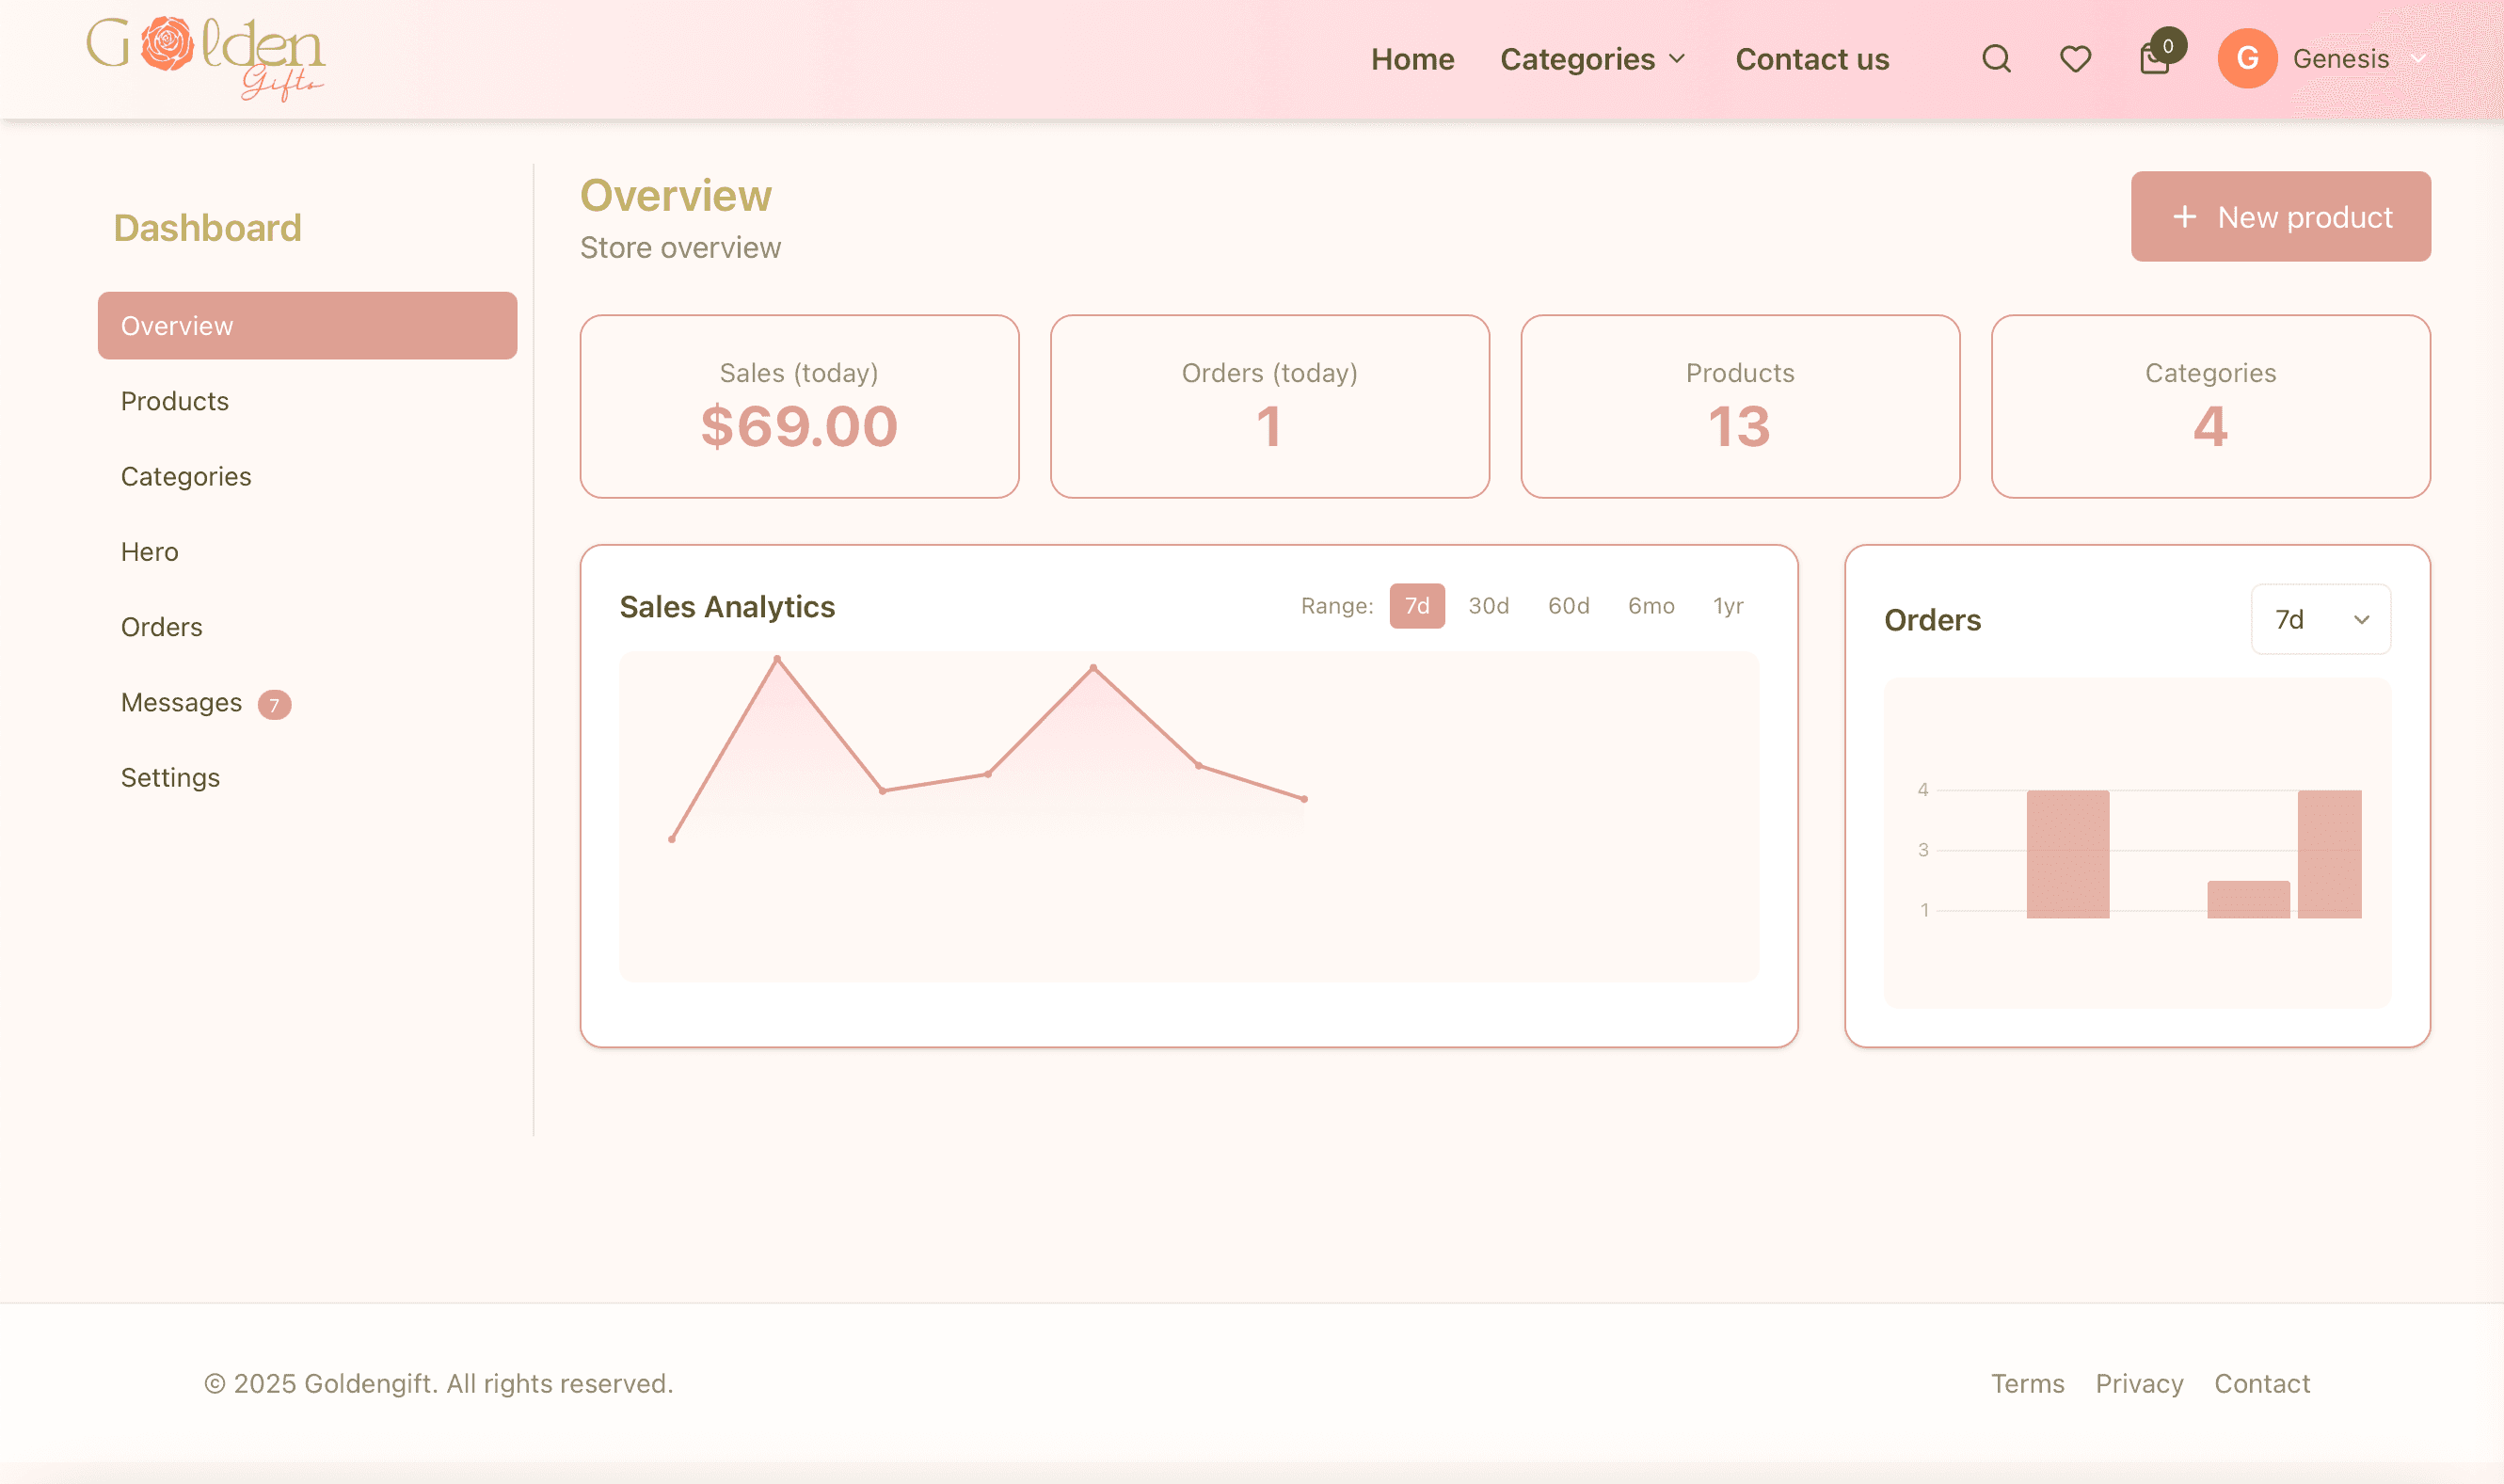Click the Golden Gifts logo
The image size is (2504, 1484).
coord(205,57)
